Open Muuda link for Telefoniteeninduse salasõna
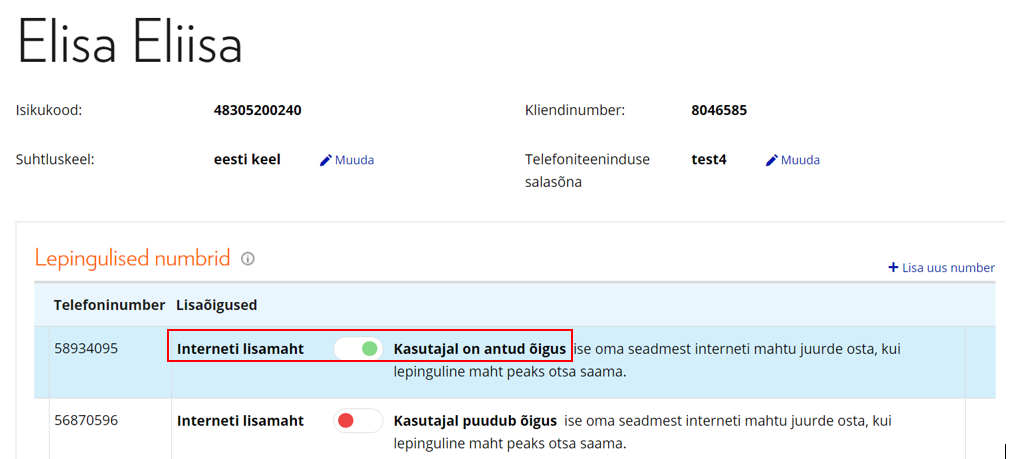 coord(800,160)
